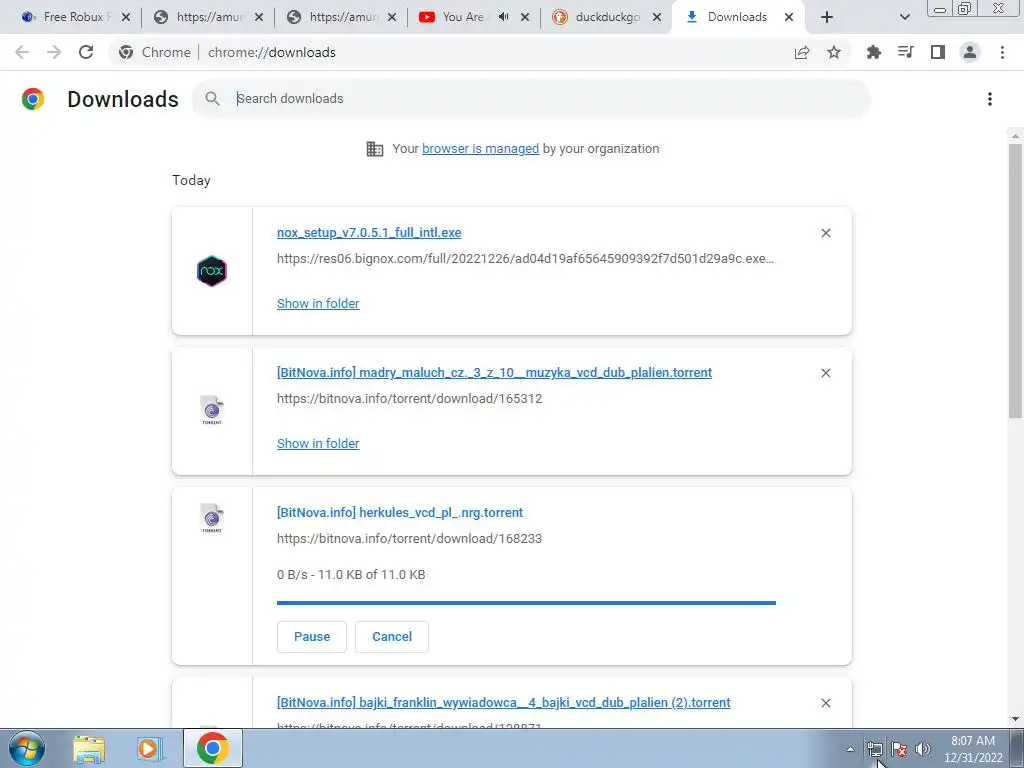Cancel the herkules torrent download

pos(392,637)
